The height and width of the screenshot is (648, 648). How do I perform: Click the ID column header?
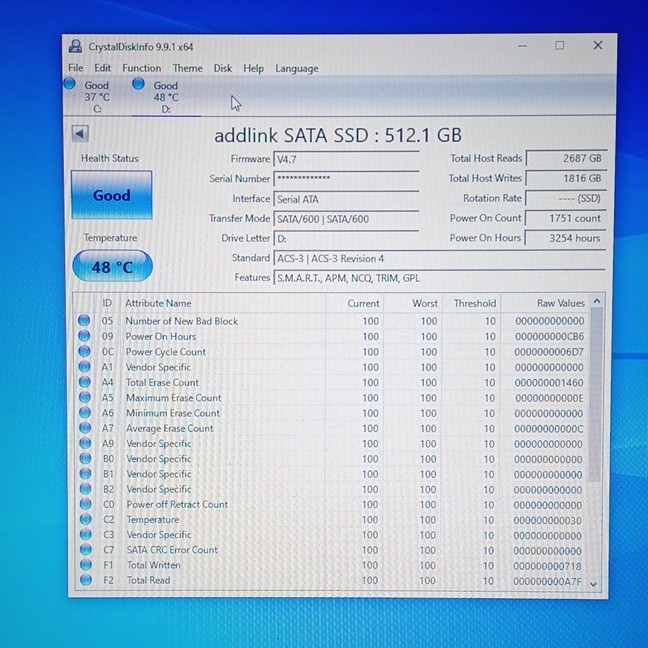coord(107,303)
